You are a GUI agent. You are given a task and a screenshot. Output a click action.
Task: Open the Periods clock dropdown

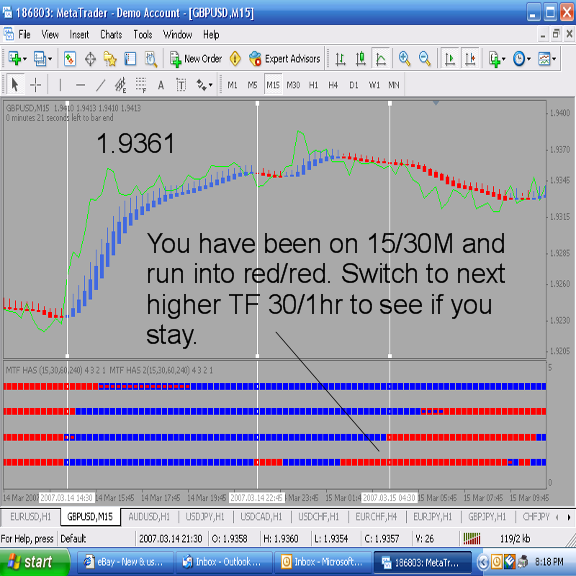click(522, 59)
